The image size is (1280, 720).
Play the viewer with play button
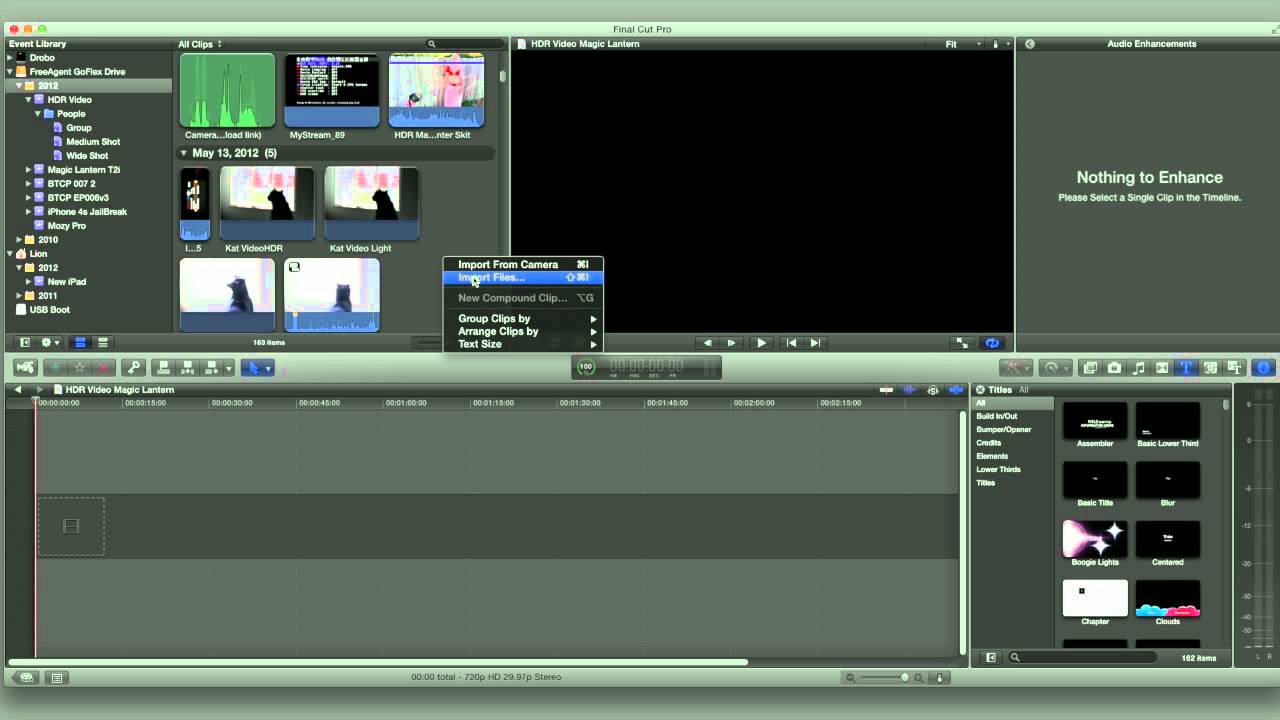(761, 343)
